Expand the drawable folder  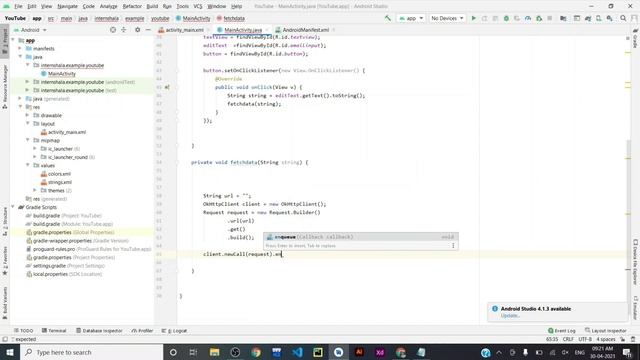28,115
